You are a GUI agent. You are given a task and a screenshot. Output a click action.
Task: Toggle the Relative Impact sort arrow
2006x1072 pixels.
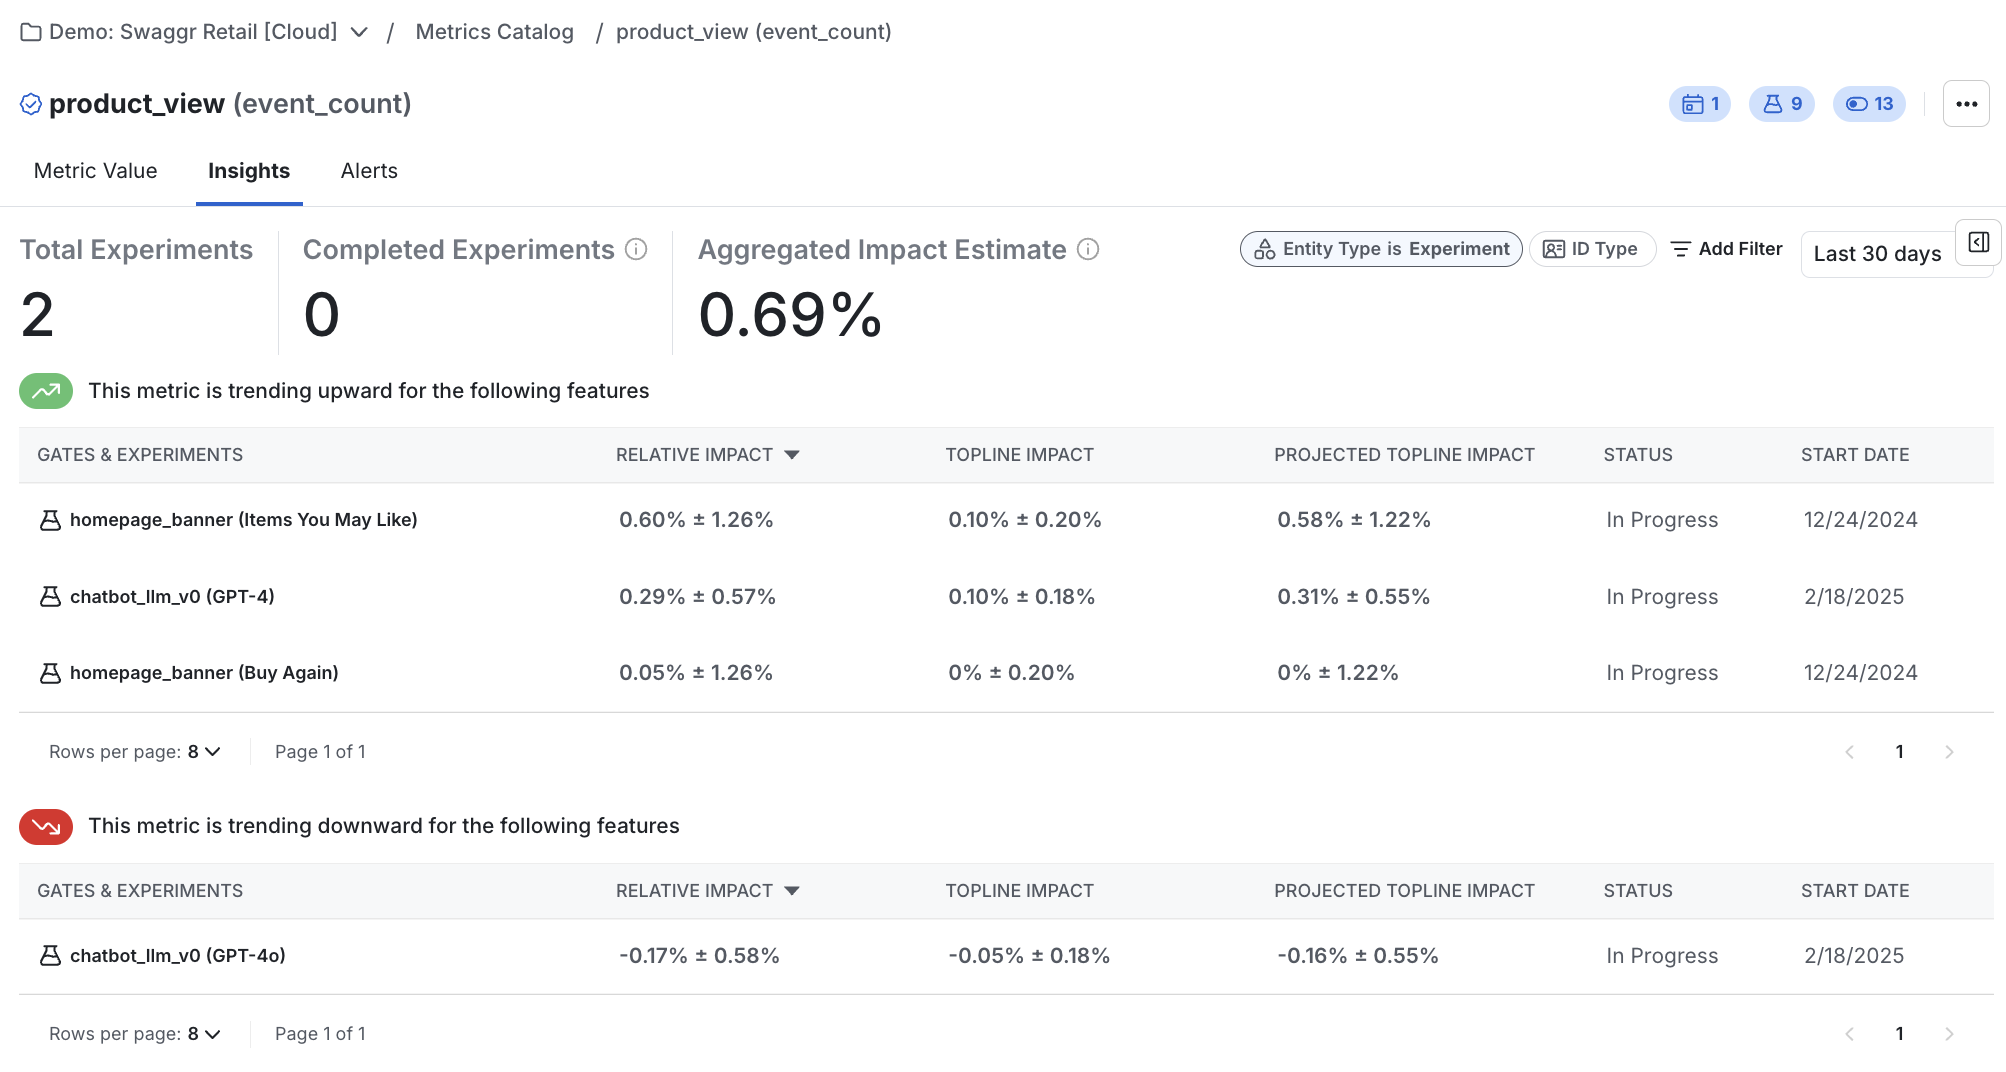coord(792,454)
